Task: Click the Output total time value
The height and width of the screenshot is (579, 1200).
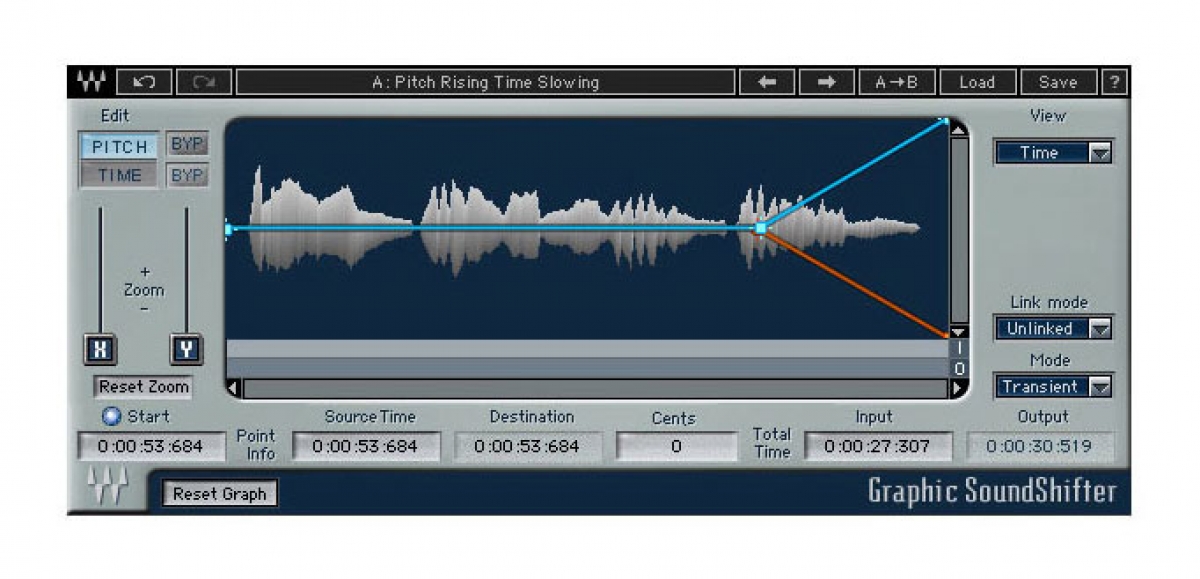Action: 1040,446
